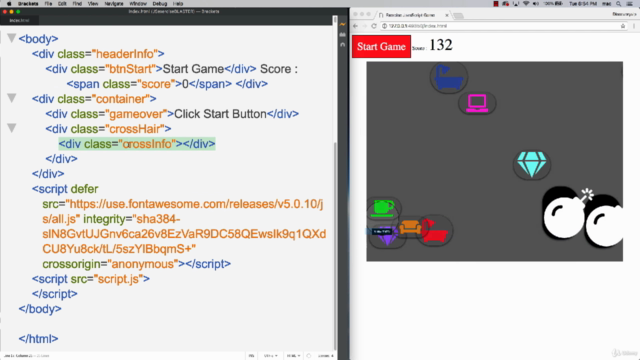Open Notification Center icon in menu bar
This screenshot has height=360, width=640.
[630, 4]
